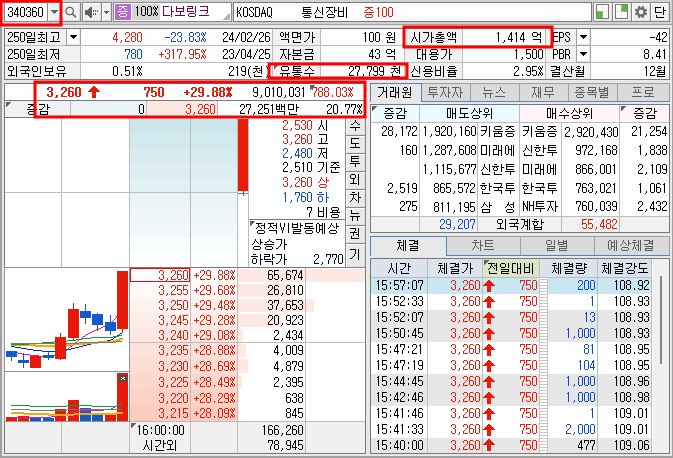673x458 pixels.
Task: Click the 15:40:00 trade row
Action: (x=511, y=446)
